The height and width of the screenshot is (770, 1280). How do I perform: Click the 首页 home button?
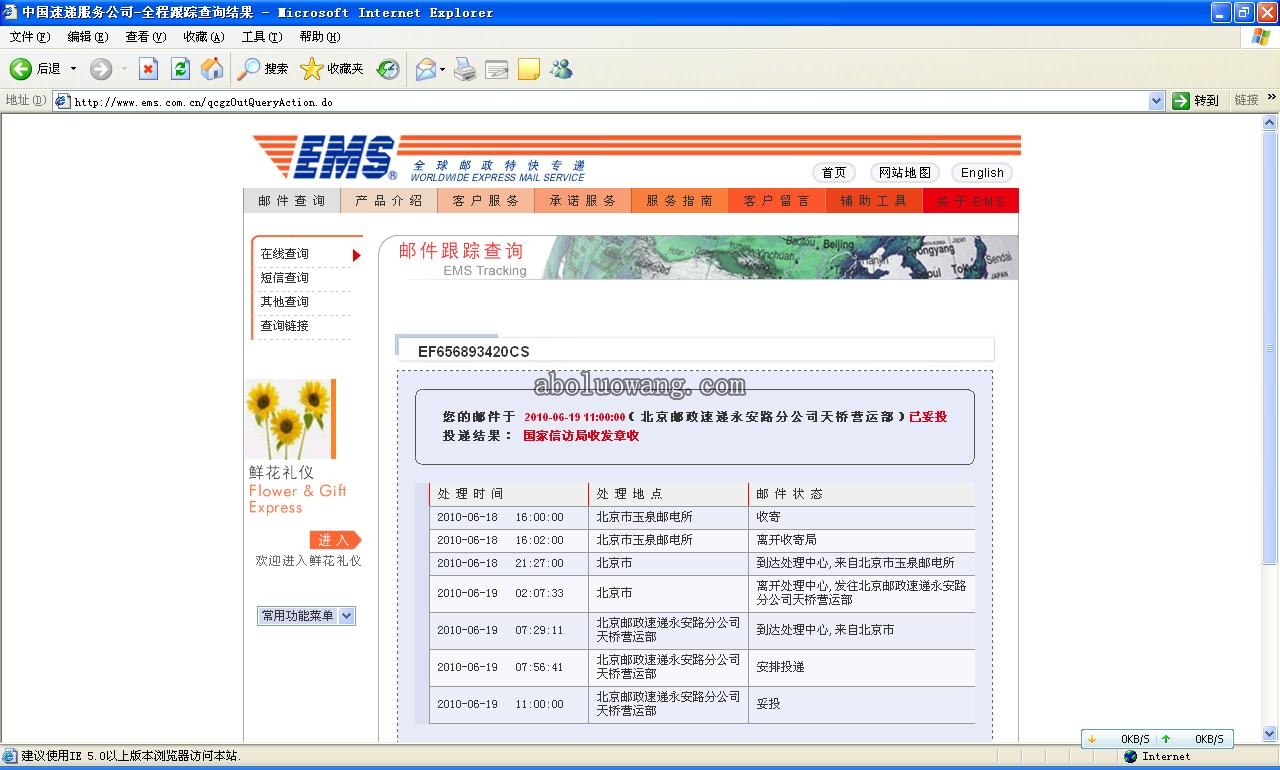point(833,173)
